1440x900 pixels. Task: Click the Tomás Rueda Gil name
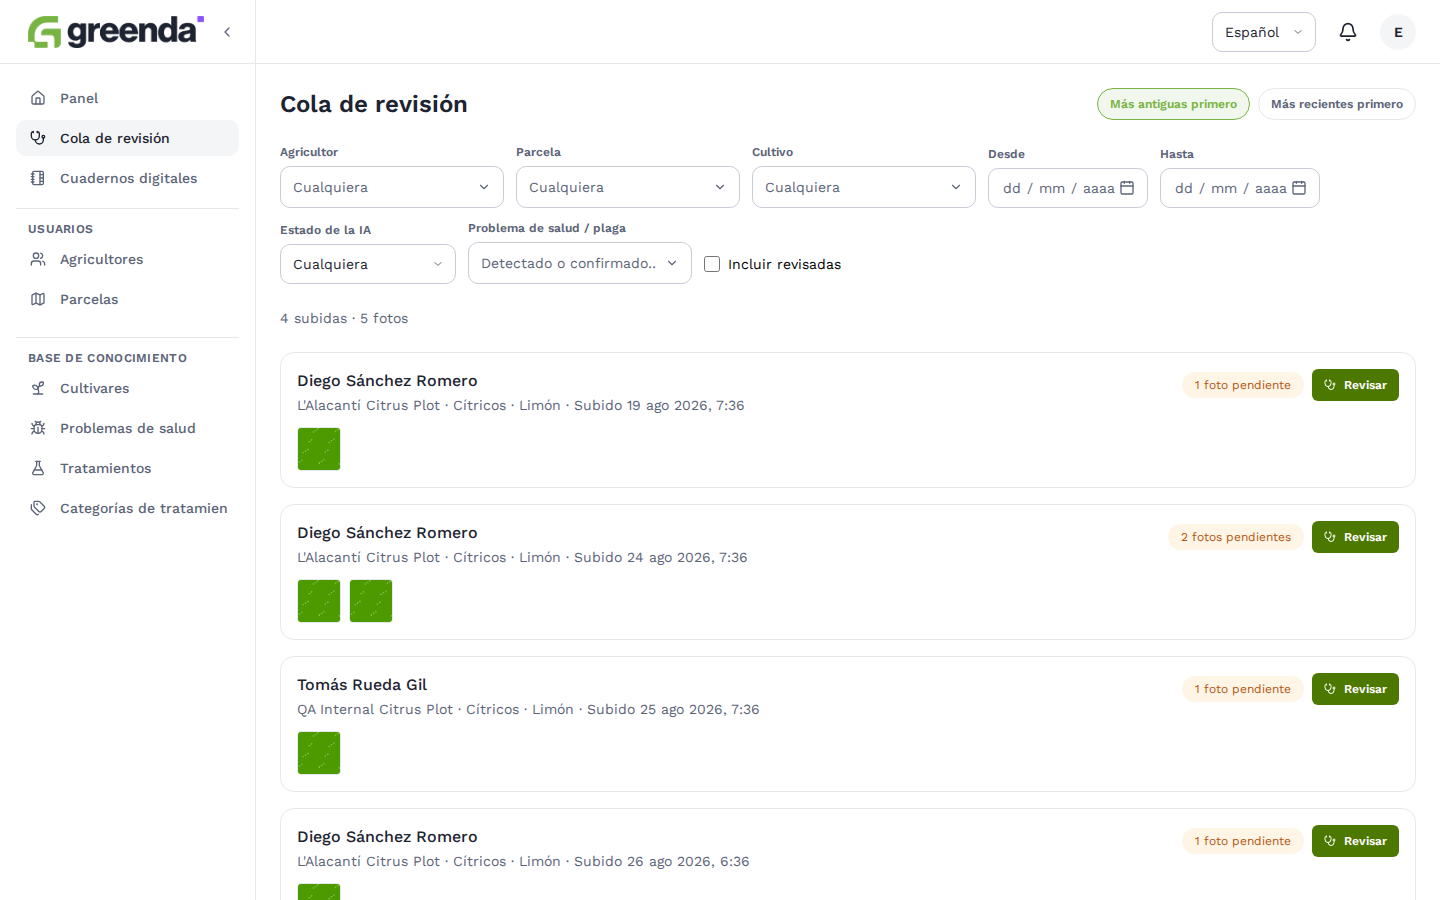[362, 685]
